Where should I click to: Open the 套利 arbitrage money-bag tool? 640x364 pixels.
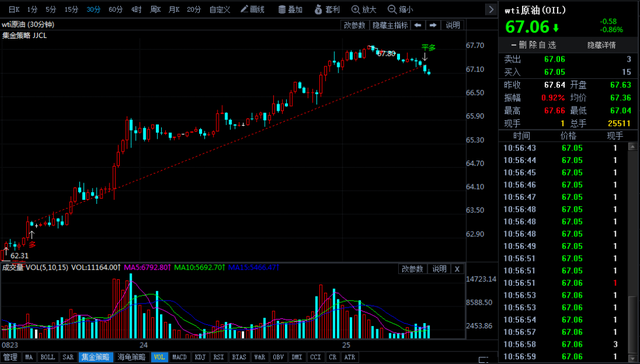click(327, 9)
